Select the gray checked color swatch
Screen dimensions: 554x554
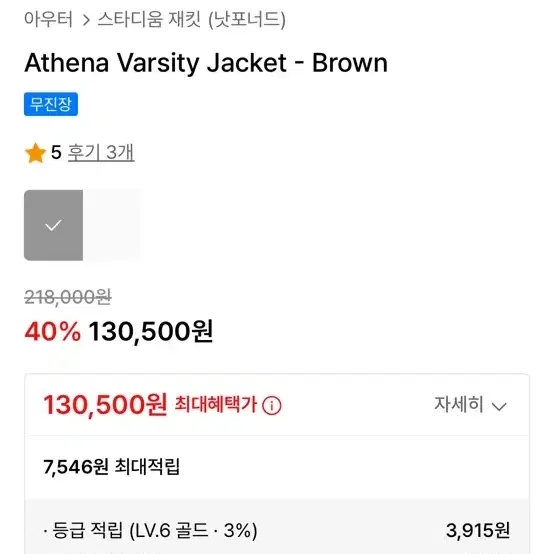(x=53, y=225)
